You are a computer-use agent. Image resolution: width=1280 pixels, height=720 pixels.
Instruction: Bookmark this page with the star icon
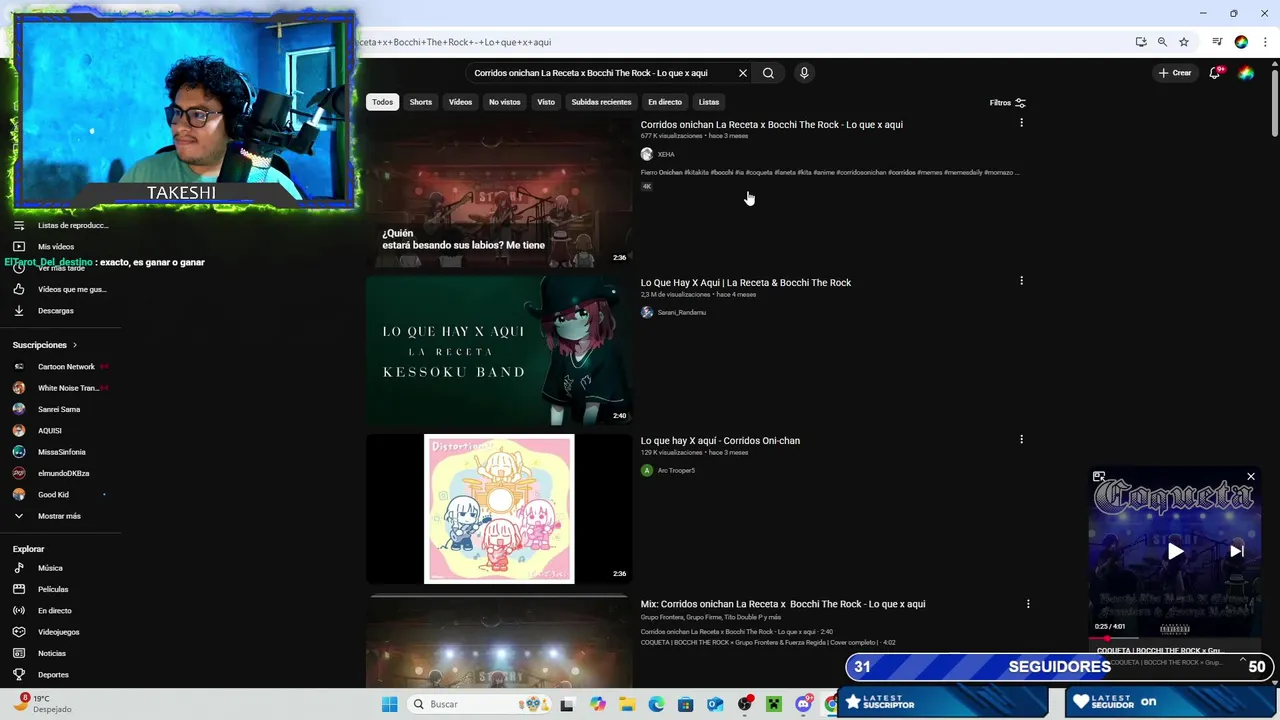[1184, 42]
